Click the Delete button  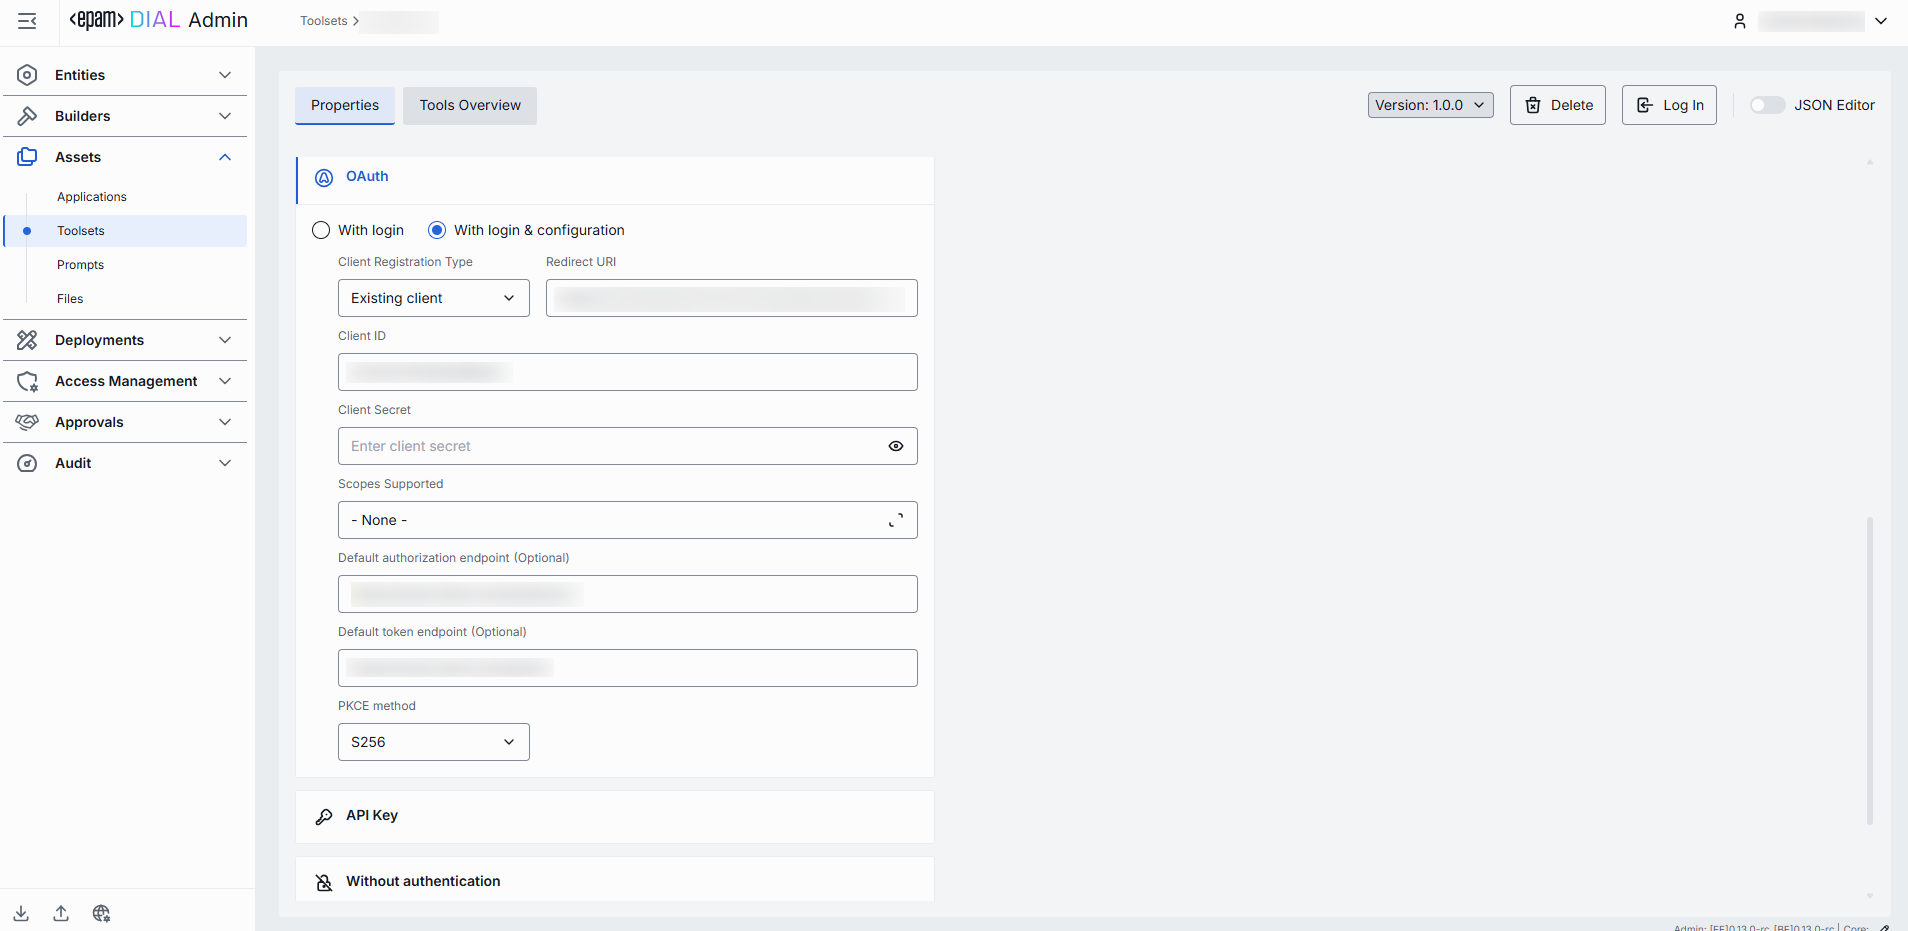(1557, 105)
